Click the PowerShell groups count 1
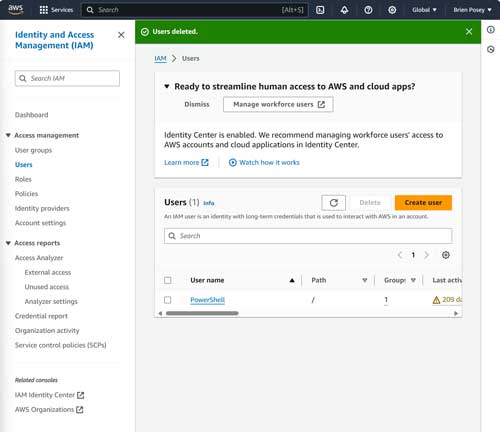Viewport: 500px width, 432px height. (x=386, y=300)
